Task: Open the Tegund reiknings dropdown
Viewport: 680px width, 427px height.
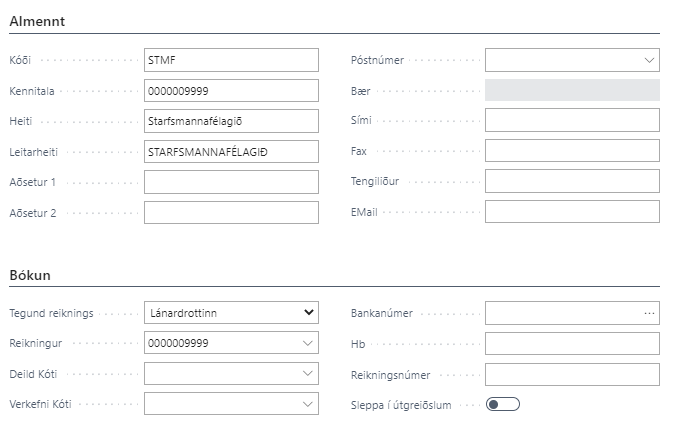Action: [308, 313]
